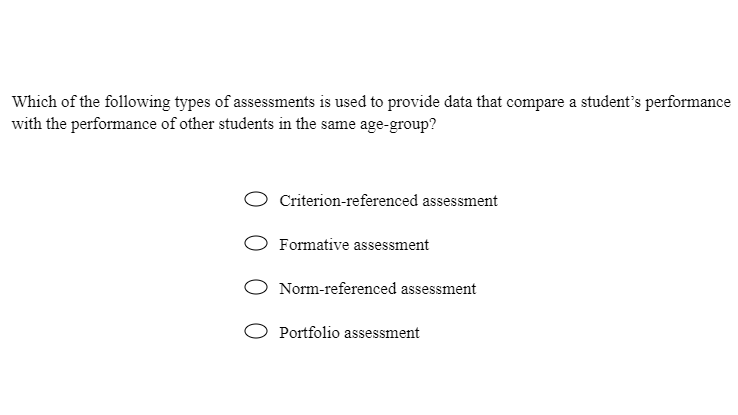Image resolution: width=738 pixels, height=415 pixels.
Task: Click 'student's performance' in the question text
Action: point(656,102)
